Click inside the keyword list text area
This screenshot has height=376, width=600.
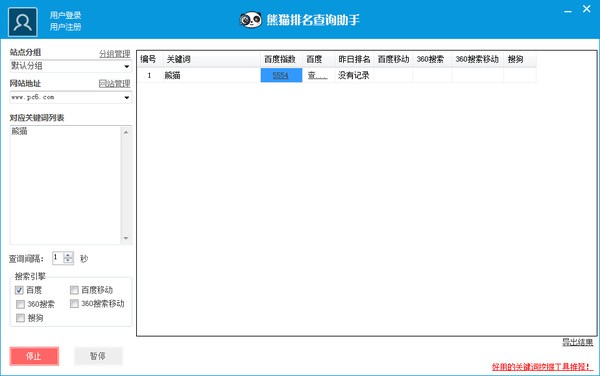tap(65, 185)
